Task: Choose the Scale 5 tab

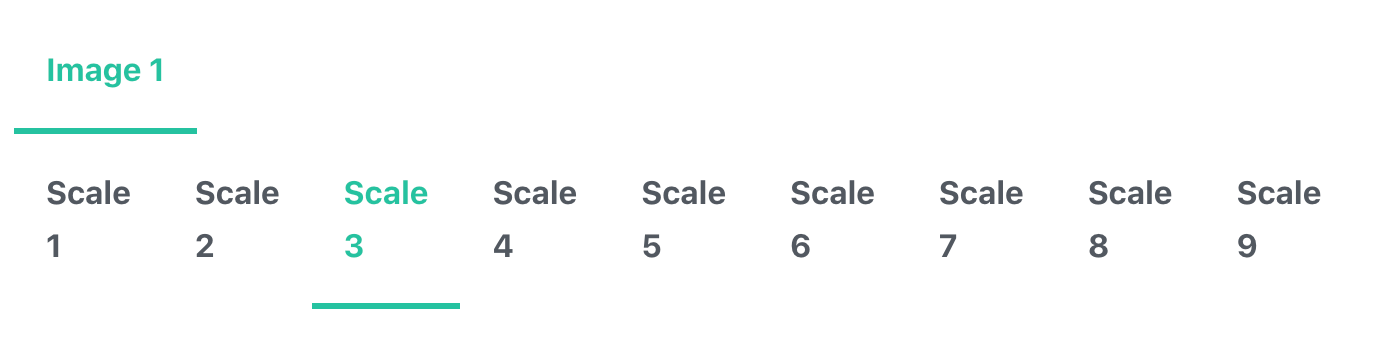Action: [683, 219]
